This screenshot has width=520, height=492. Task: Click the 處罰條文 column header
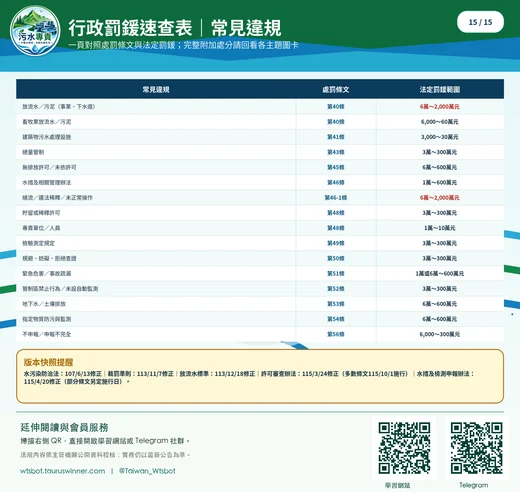[x=336, y=89]
